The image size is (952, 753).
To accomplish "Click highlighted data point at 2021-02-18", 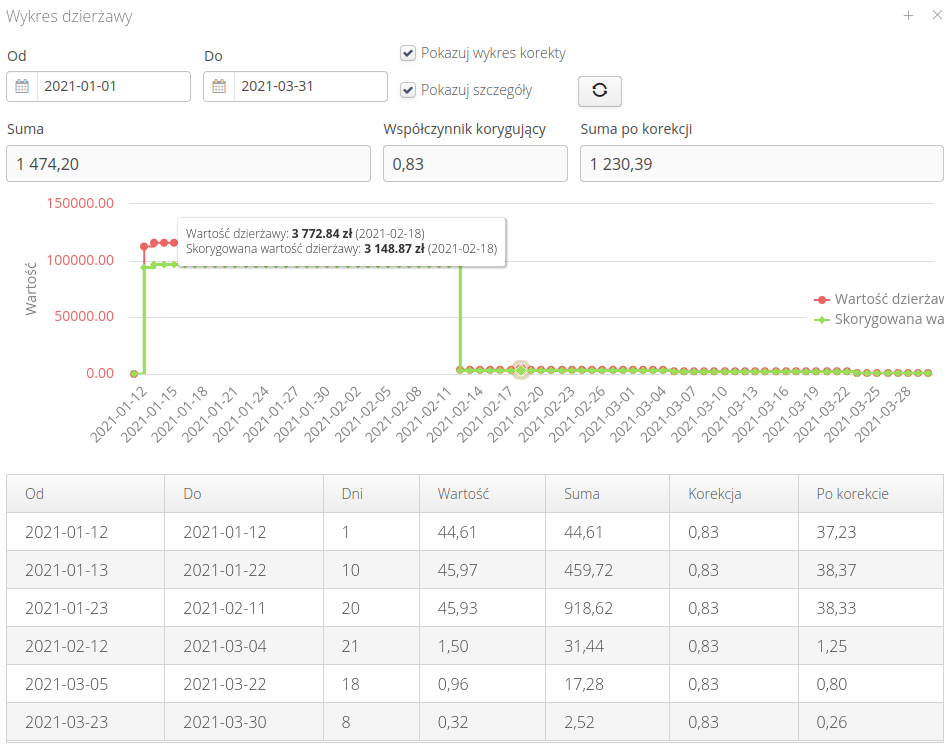I will click(x=520, y=371).
